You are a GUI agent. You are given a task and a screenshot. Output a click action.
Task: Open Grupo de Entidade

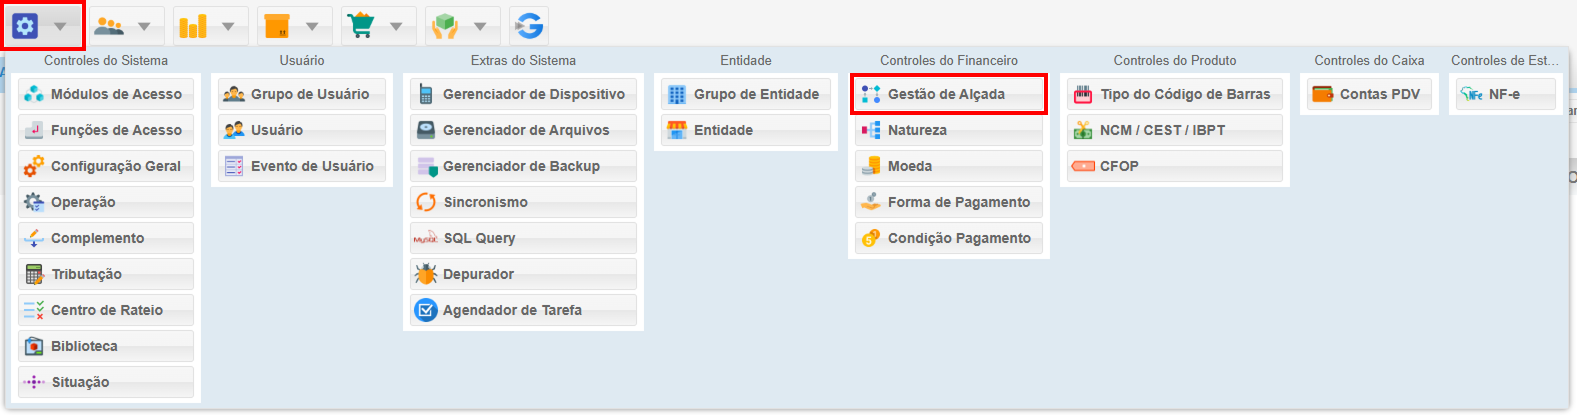[746, 94]
